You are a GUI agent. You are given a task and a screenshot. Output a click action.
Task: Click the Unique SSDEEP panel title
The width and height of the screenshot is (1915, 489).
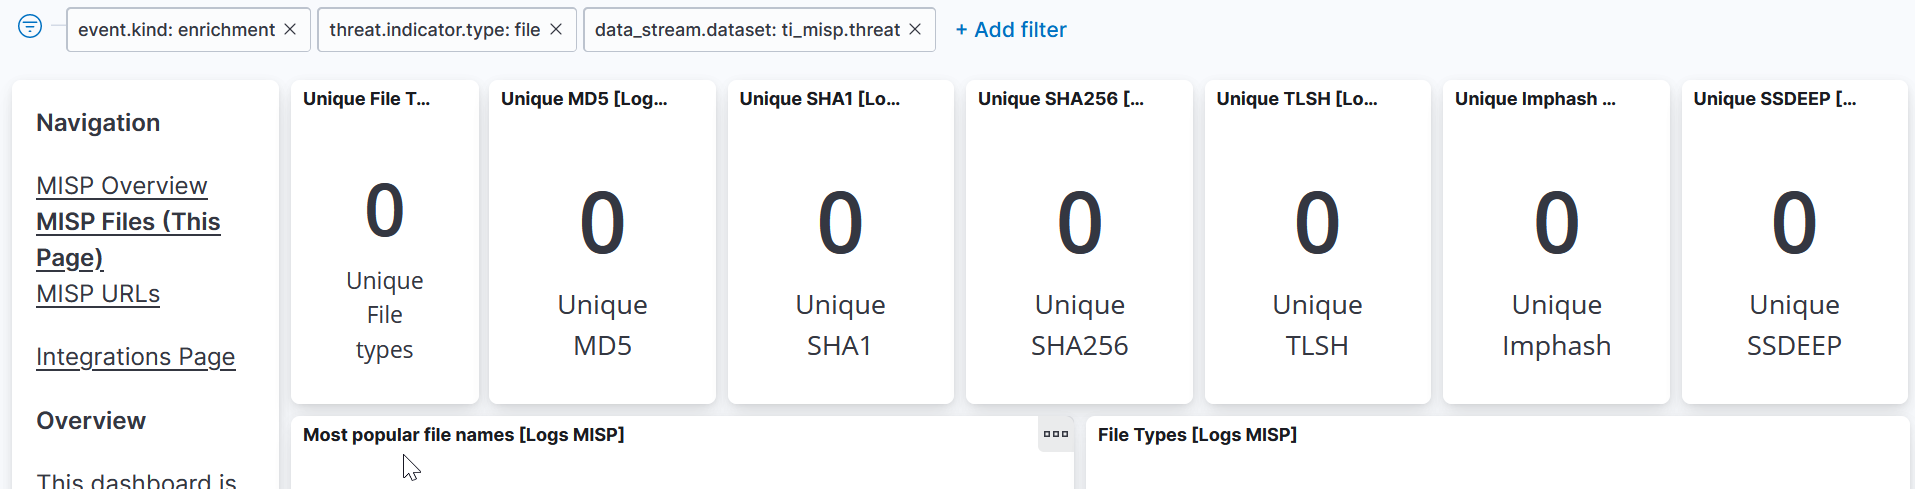coord(1774,99)
